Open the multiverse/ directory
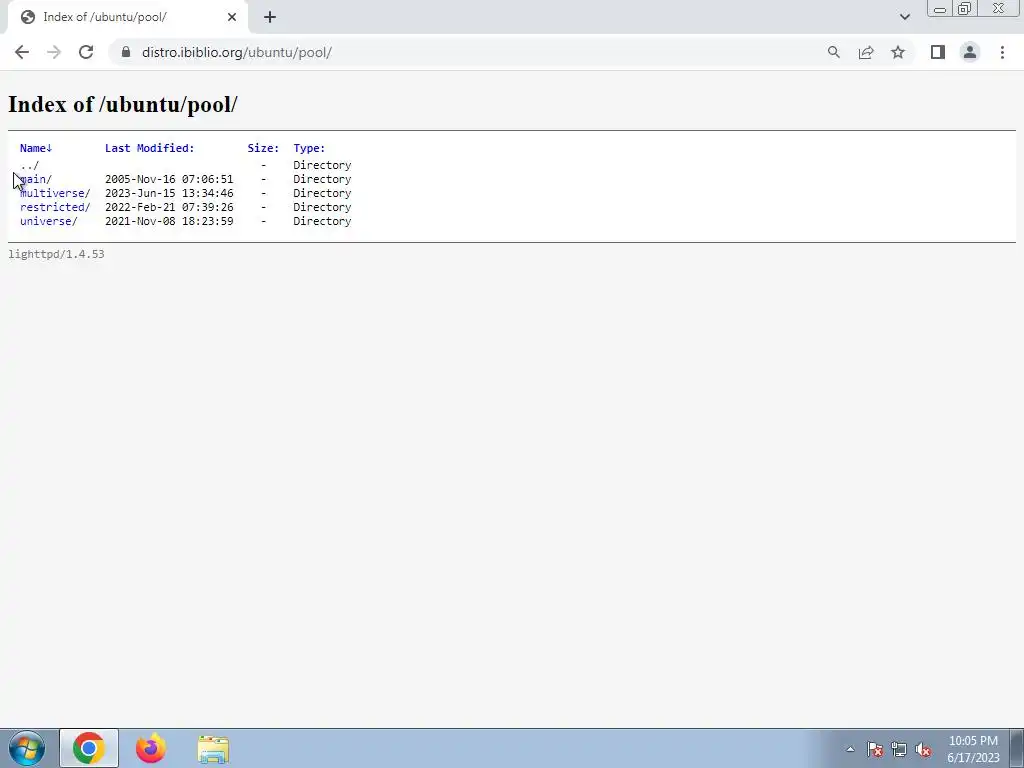 pyautogui.click(x=55, y=193)
